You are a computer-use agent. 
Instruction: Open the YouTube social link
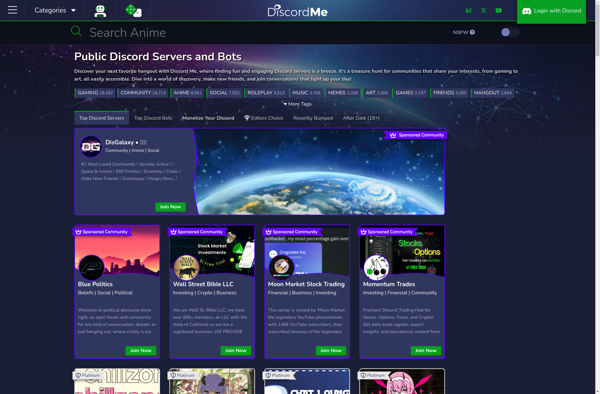tap(499, 10)
